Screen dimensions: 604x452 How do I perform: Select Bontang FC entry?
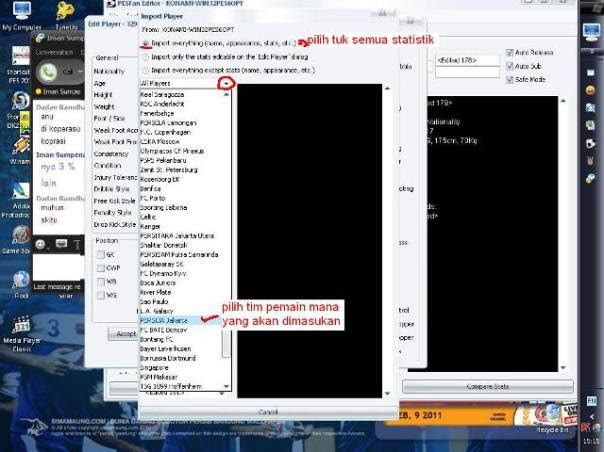181,339
